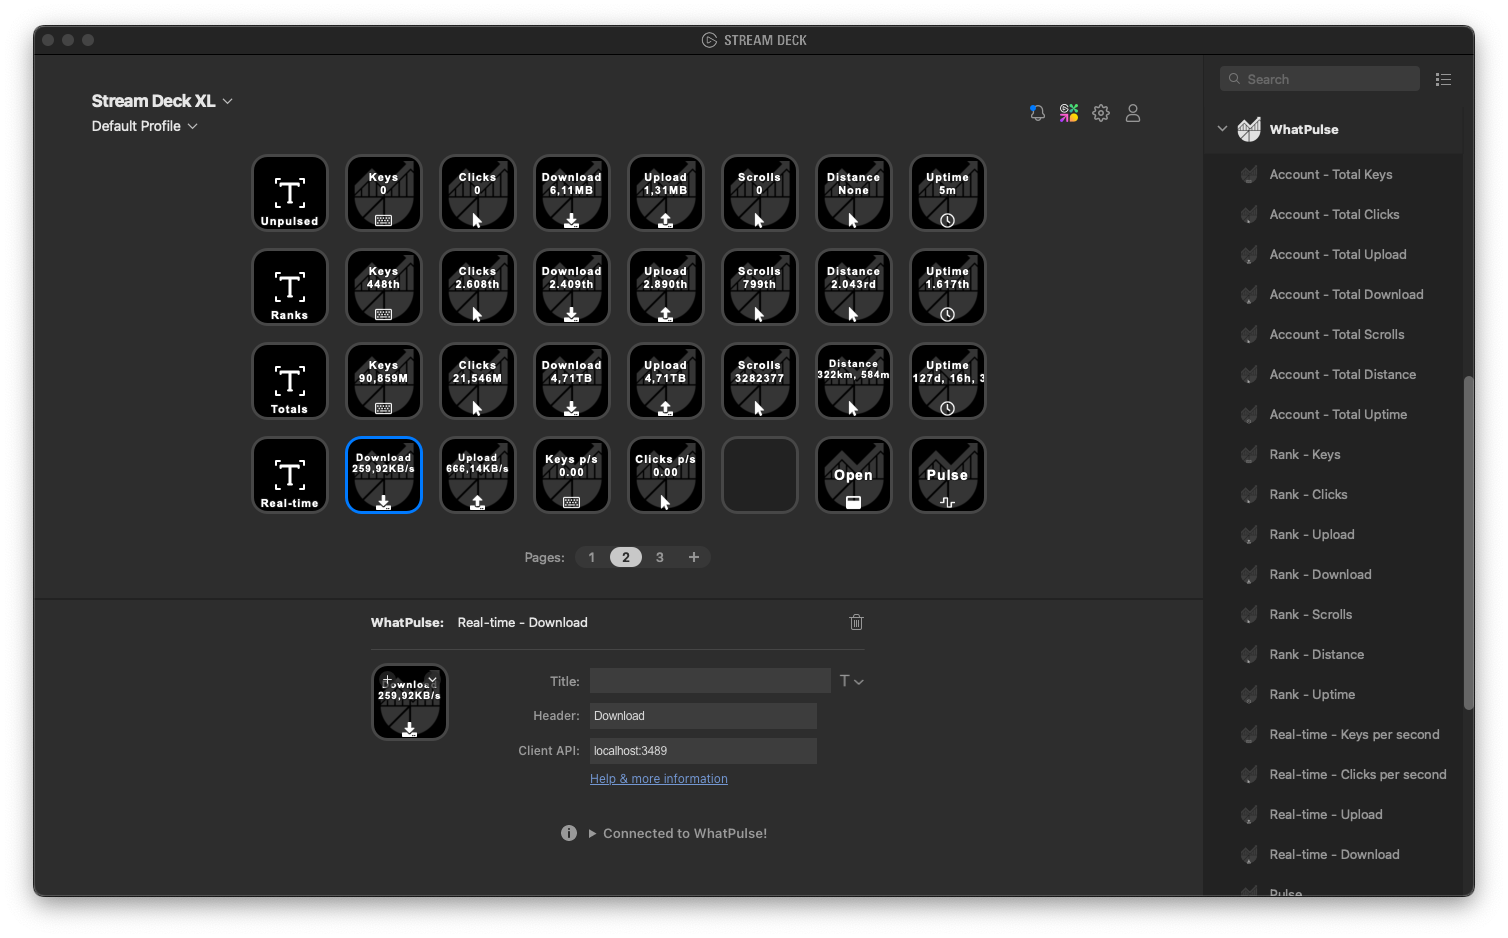Viewport: 1508px width, 938px height.
Task: Switch to list view beside the search bar
Action: coord(1443,78)
